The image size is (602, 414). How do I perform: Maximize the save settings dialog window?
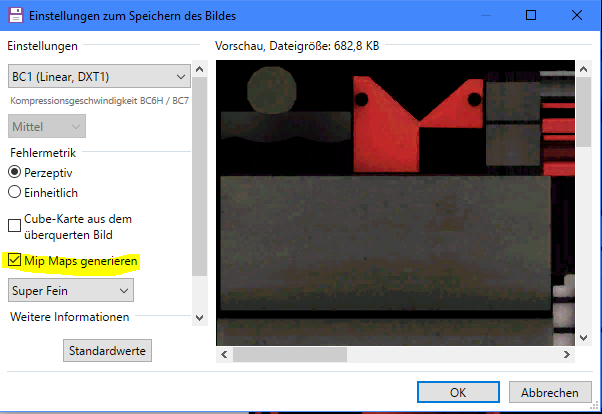pos(530,16)
